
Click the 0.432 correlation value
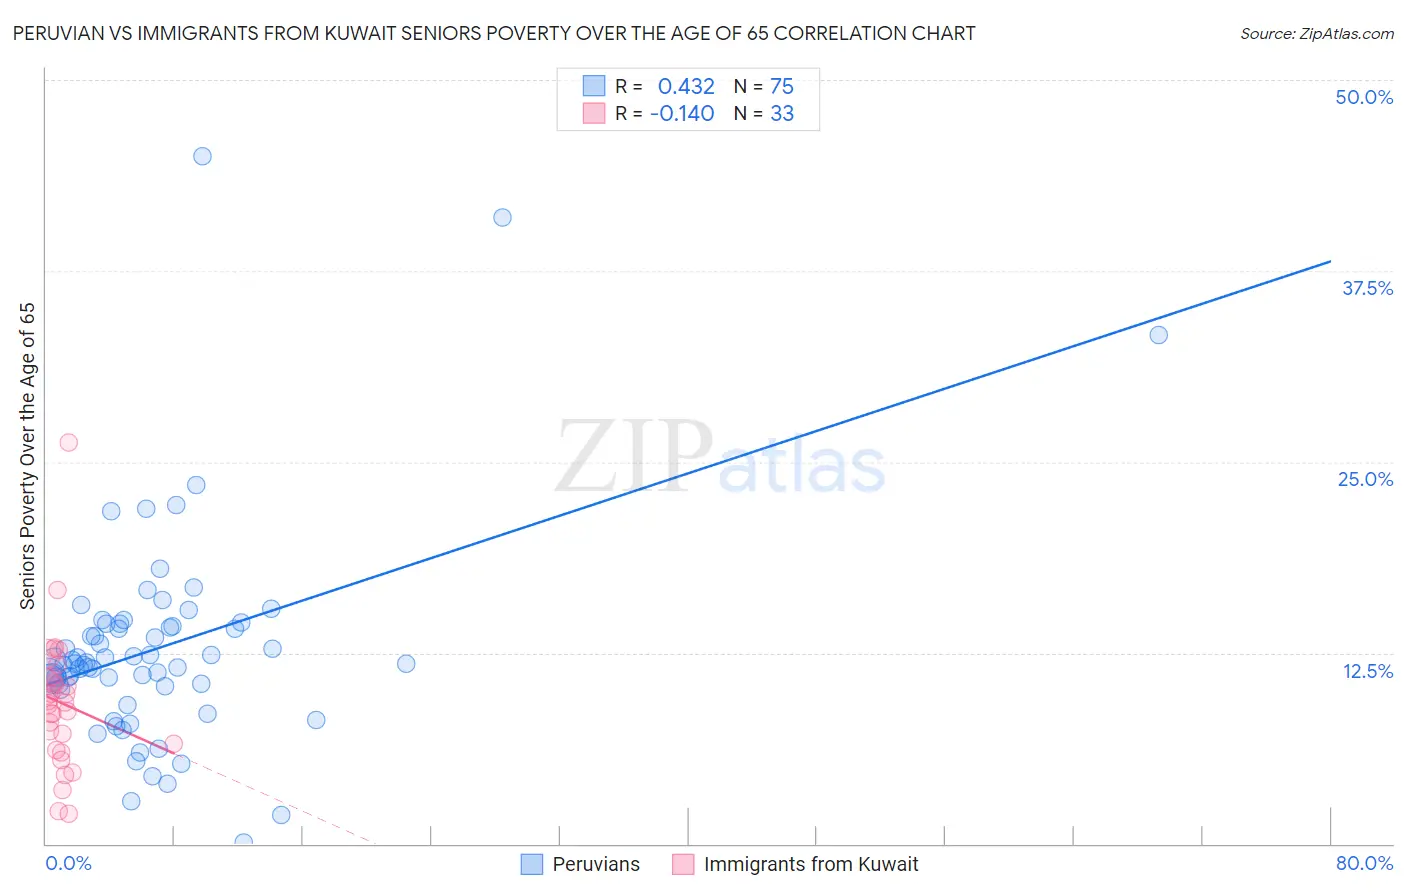click(x=686, y=86)
